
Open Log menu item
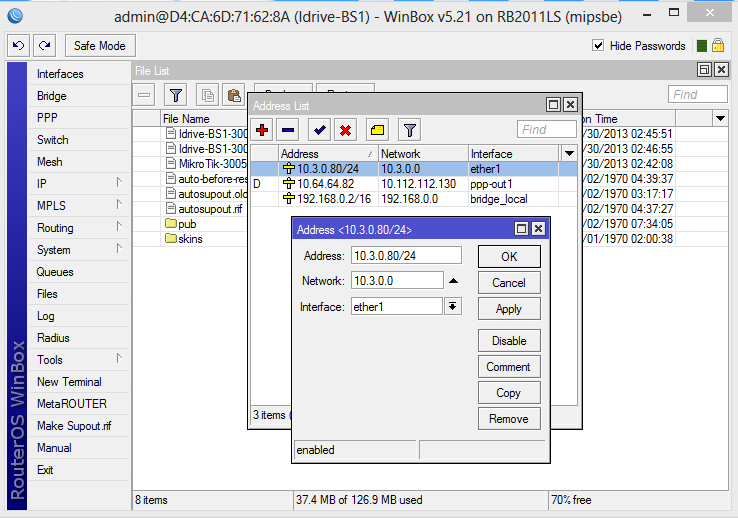[79, 316]
